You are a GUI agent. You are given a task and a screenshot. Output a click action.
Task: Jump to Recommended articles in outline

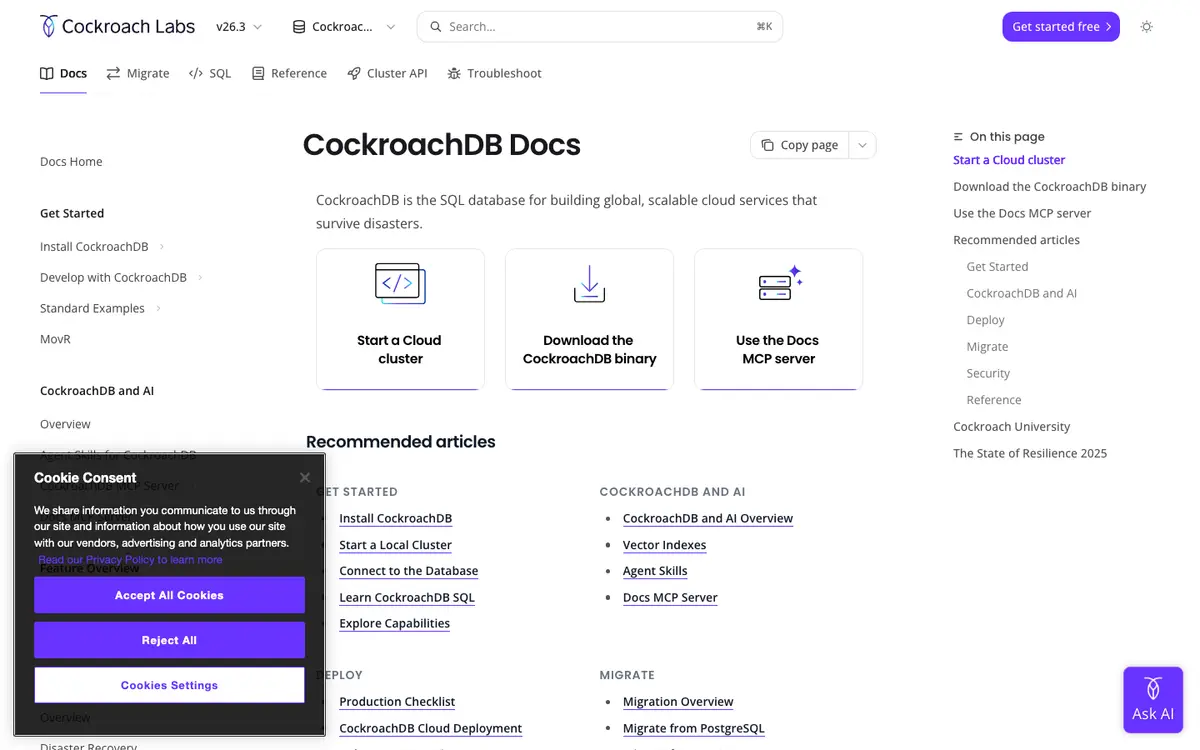tap(1016, 240)
